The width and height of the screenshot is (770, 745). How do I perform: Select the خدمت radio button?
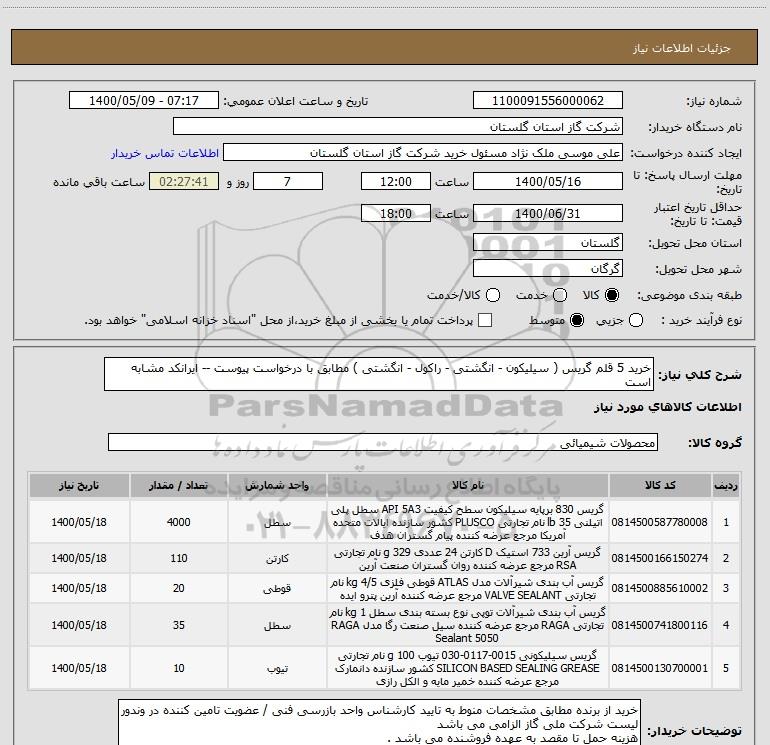coord(560,295)
